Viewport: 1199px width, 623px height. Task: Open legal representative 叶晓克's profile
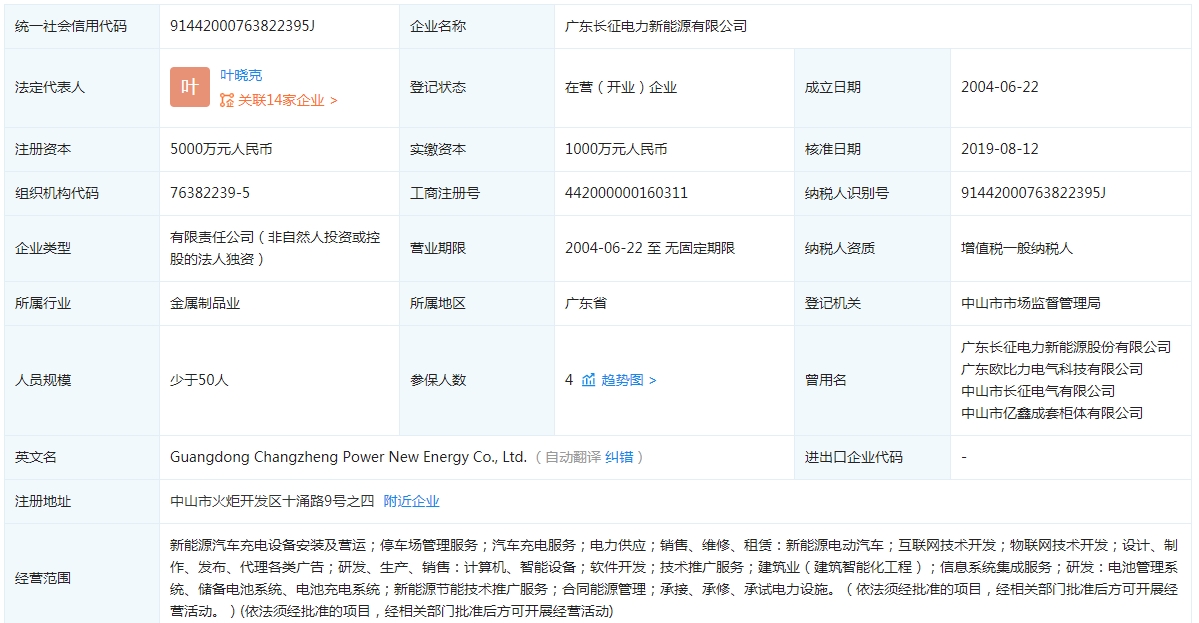coord(241,75)
